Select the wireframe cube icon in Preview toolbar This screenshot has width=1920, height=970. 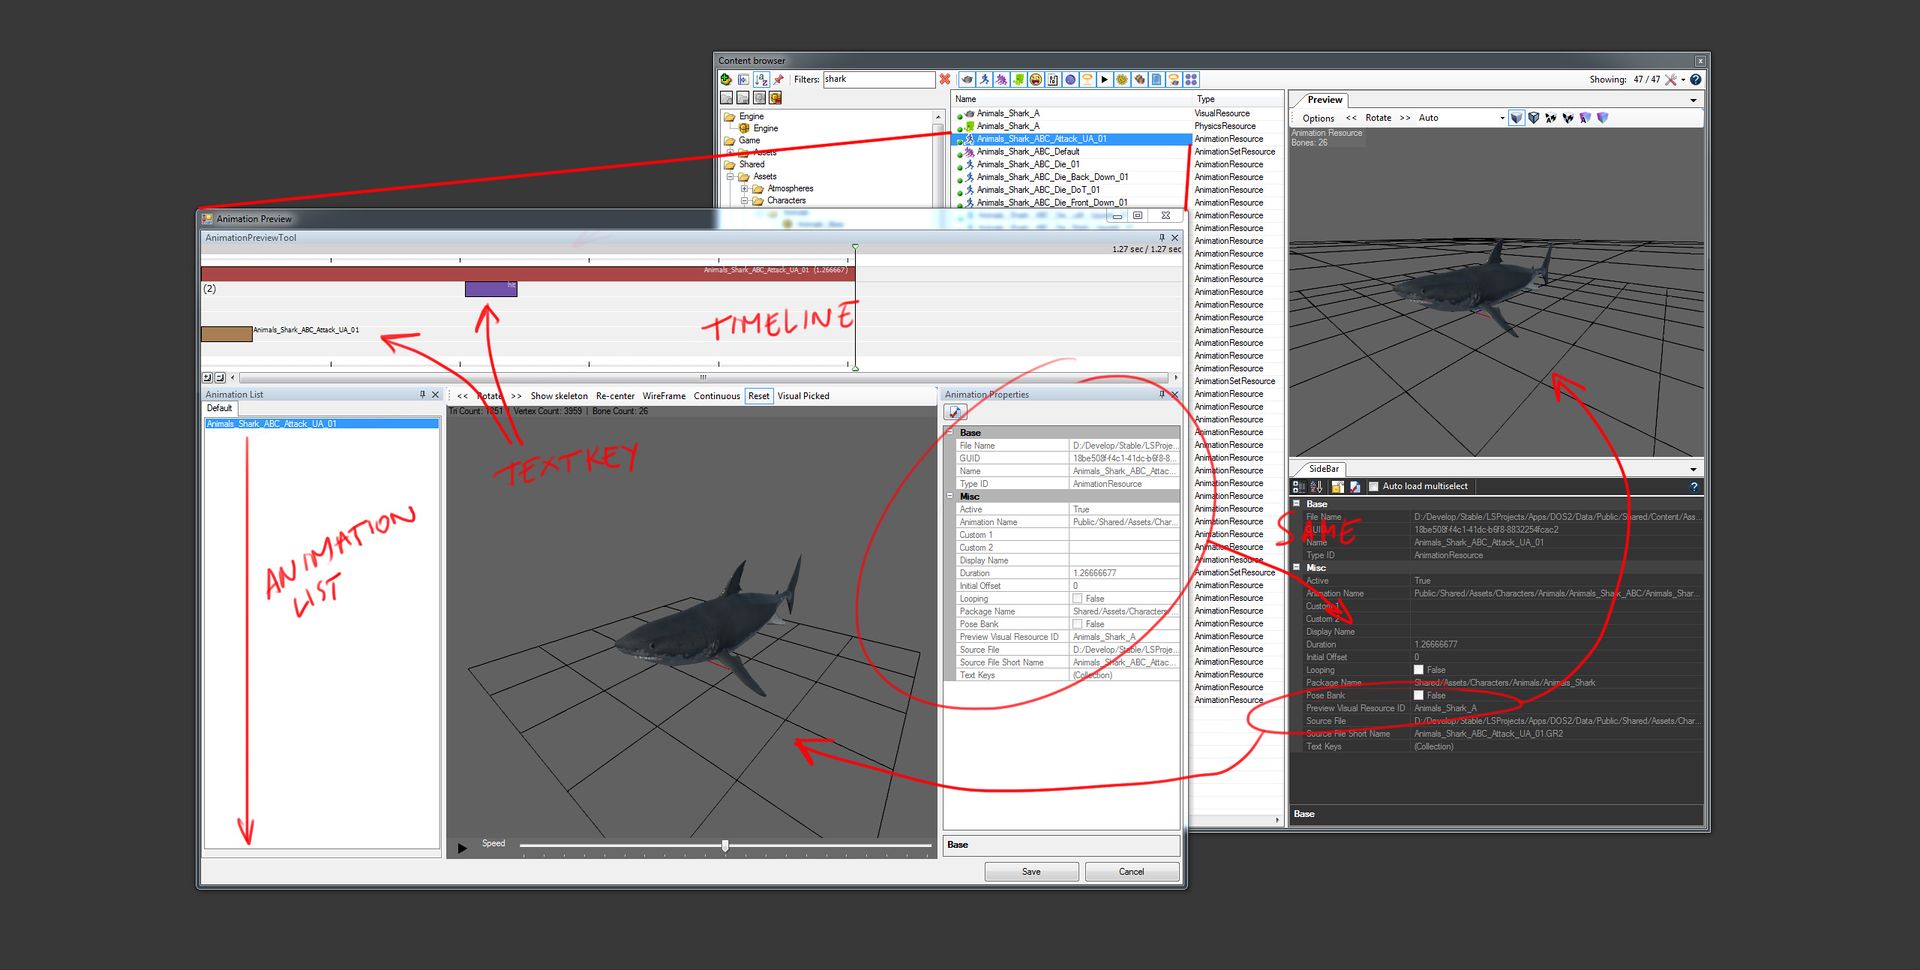coord(1536,117)
